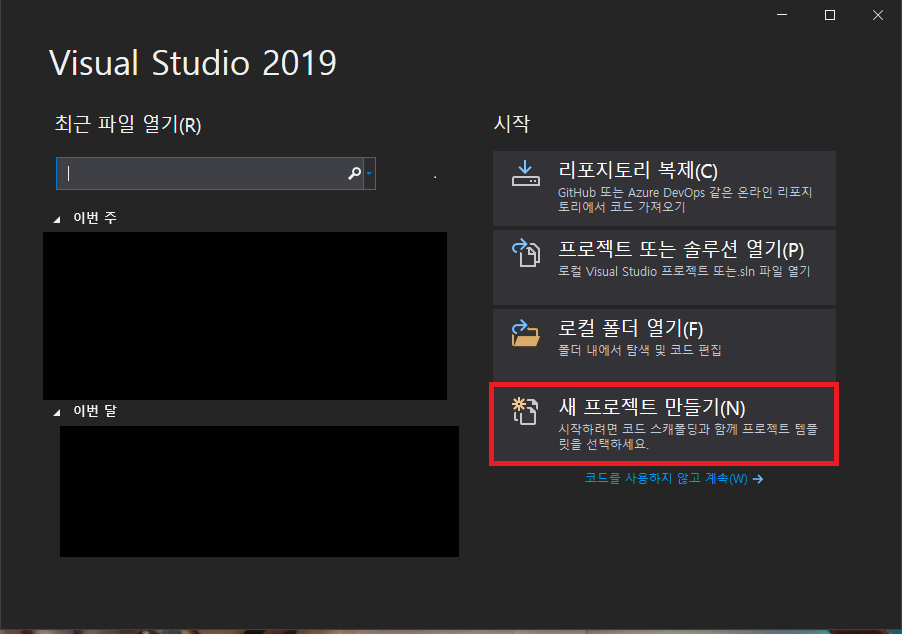
Task: Open the search options dropdown arrow
Action: tap(369, 173)
